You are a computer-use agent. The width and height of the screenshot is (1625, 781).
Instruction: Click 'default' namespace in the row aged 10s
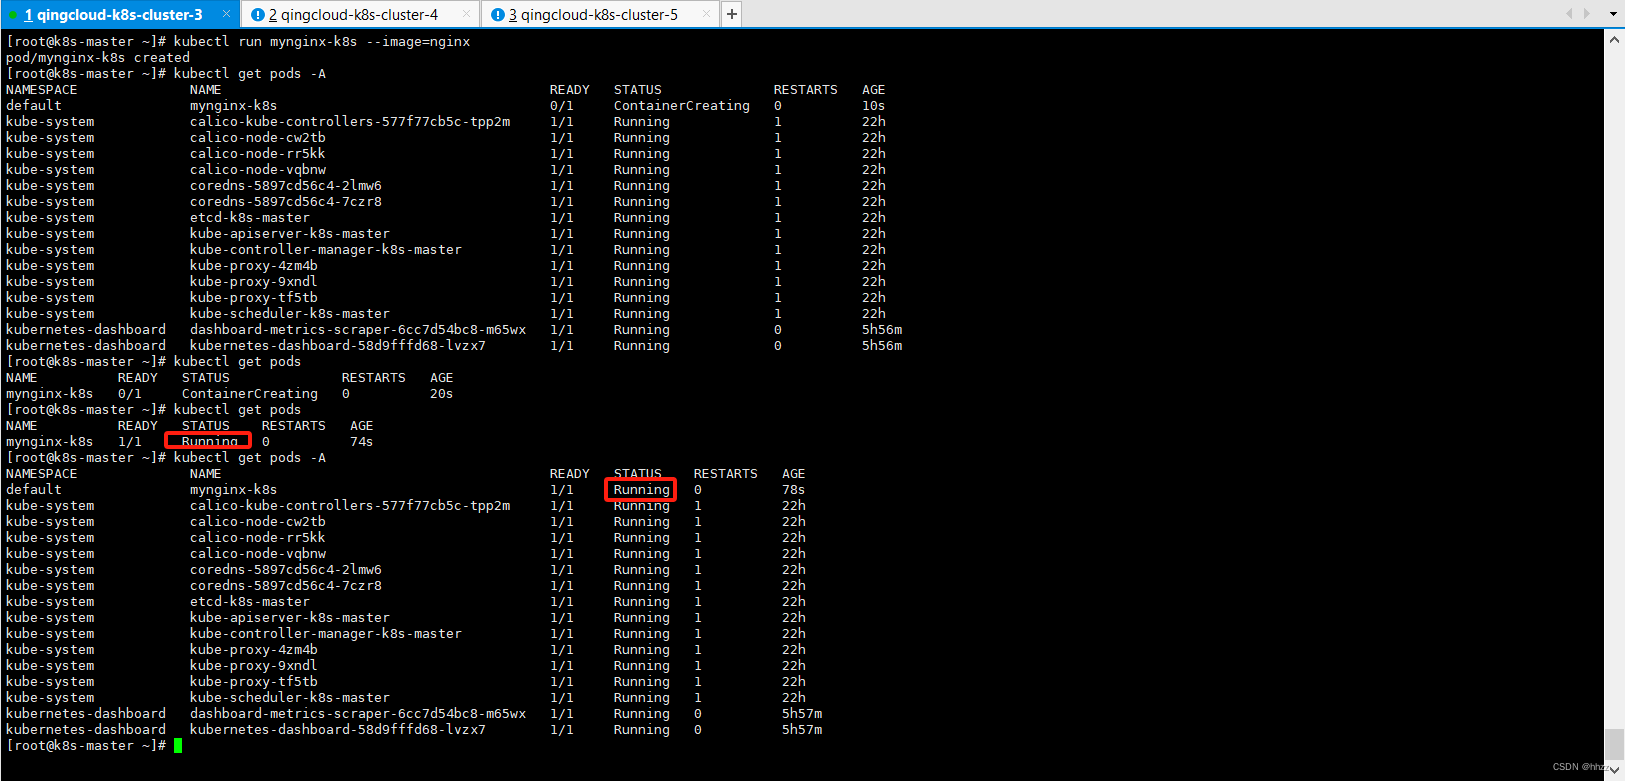point(34,106)
